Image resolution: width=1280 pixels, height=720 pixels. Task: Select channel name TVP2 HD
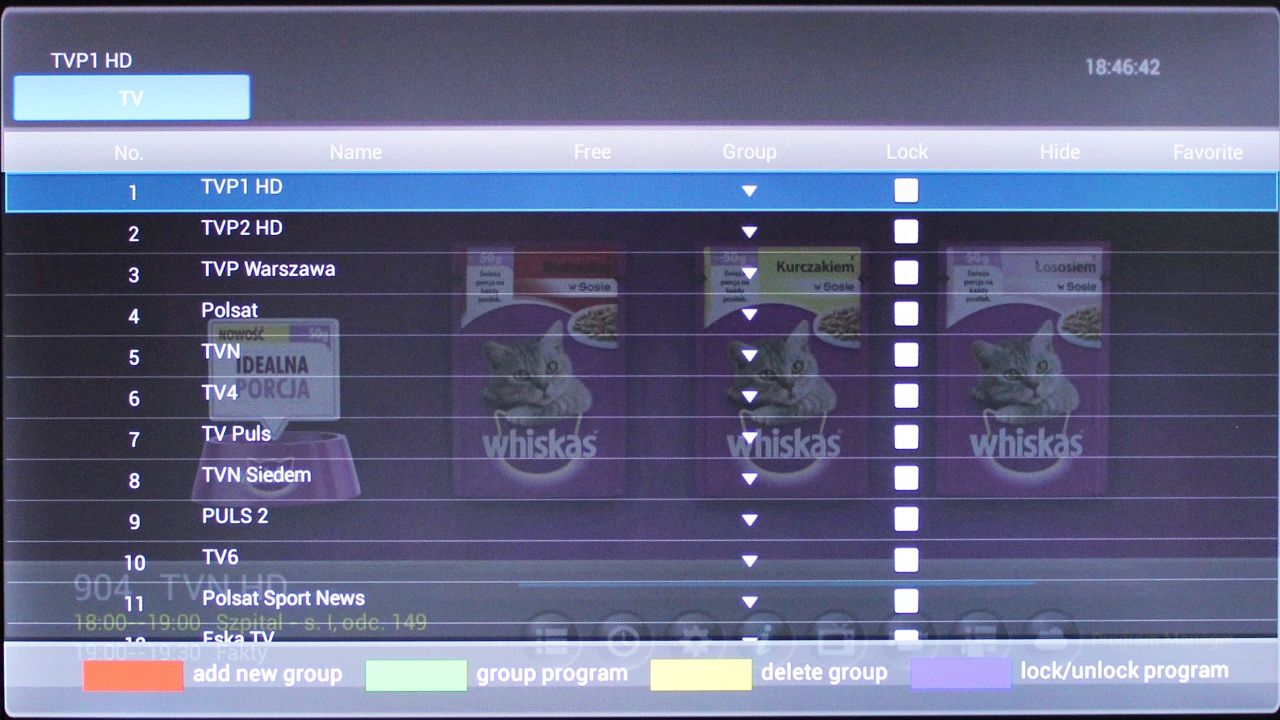242,228
